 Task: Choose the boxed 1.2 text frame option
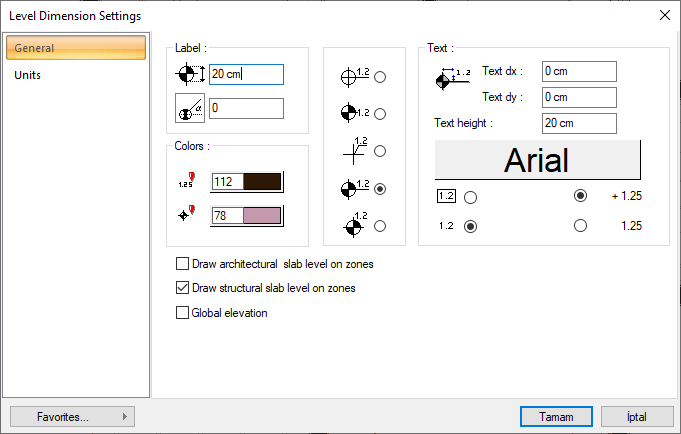point(471,197)
